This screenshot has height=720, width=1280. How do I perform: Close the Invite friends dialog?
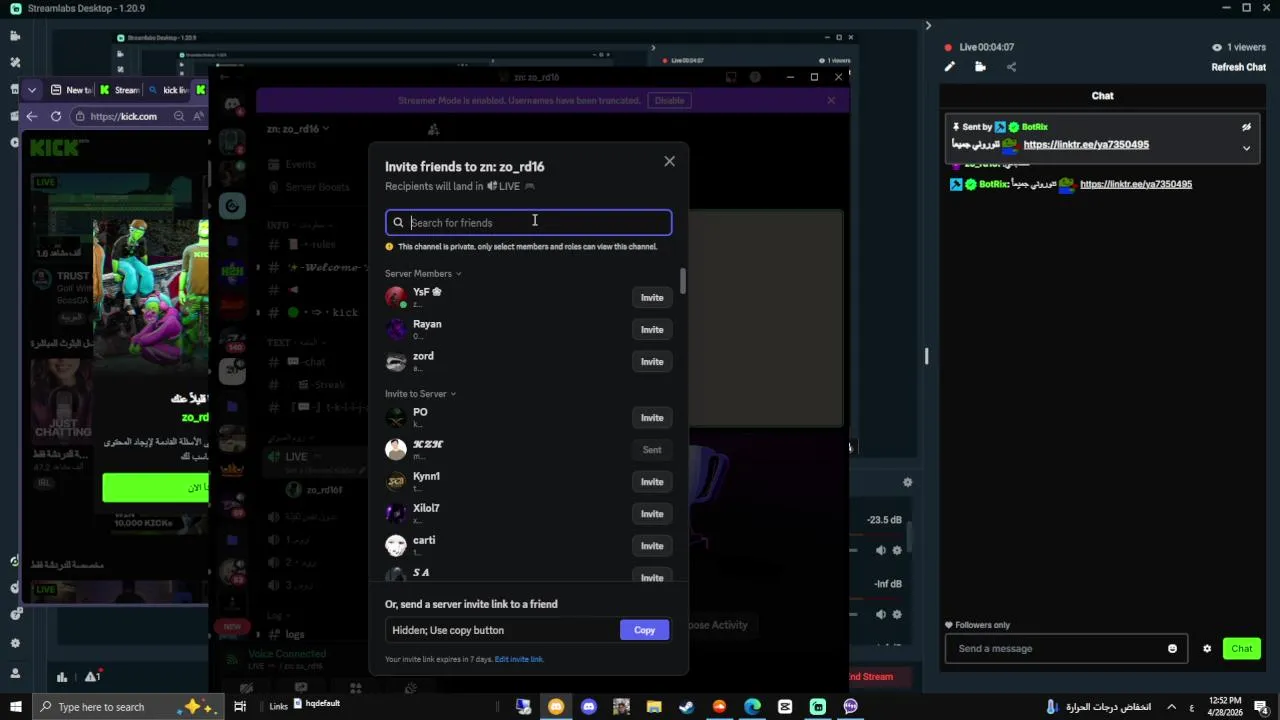[669, 161]
